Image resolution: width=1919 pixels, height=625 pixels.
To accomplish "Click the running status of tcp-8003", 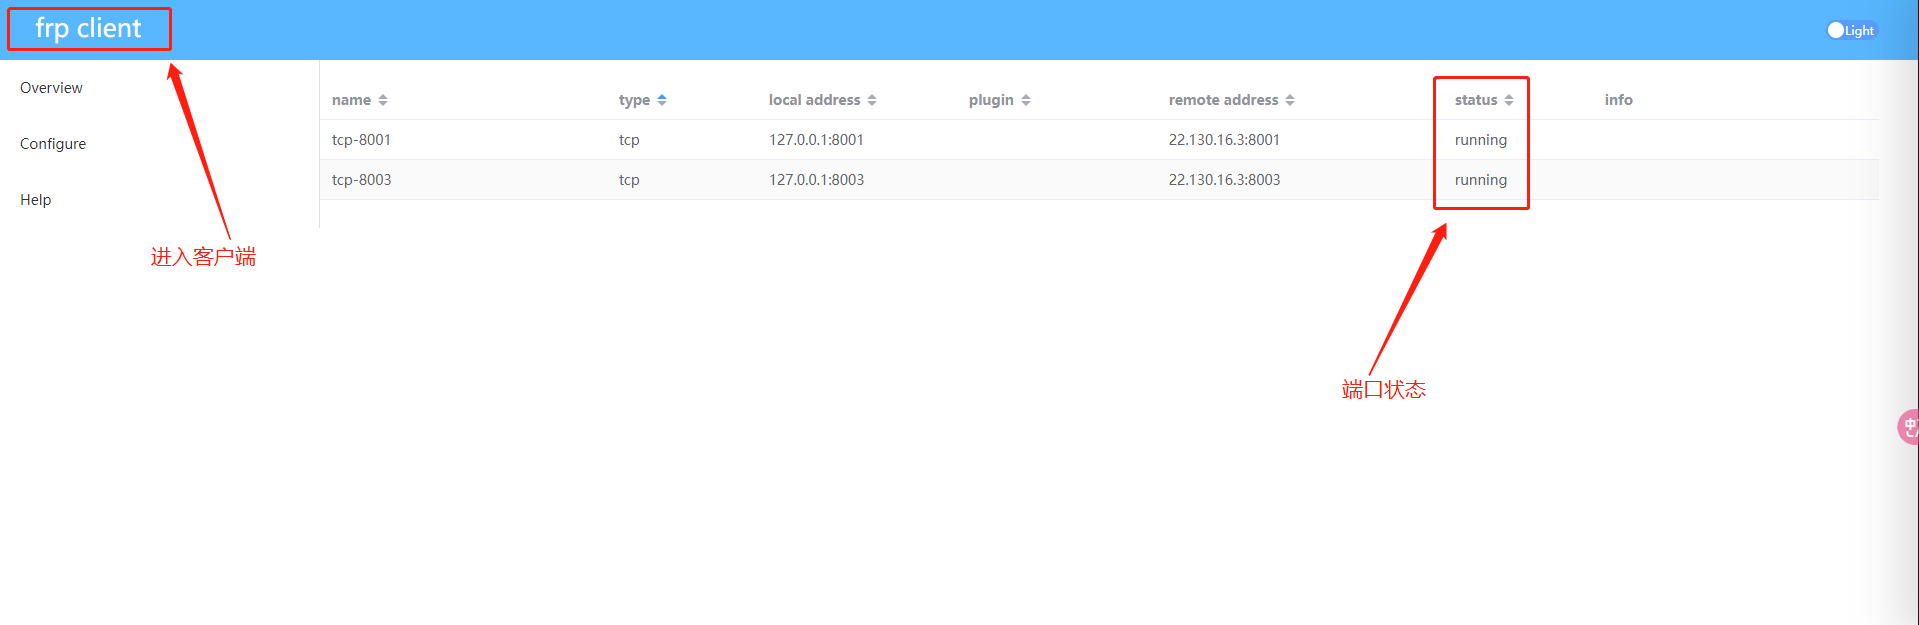I will [1480, 180].
